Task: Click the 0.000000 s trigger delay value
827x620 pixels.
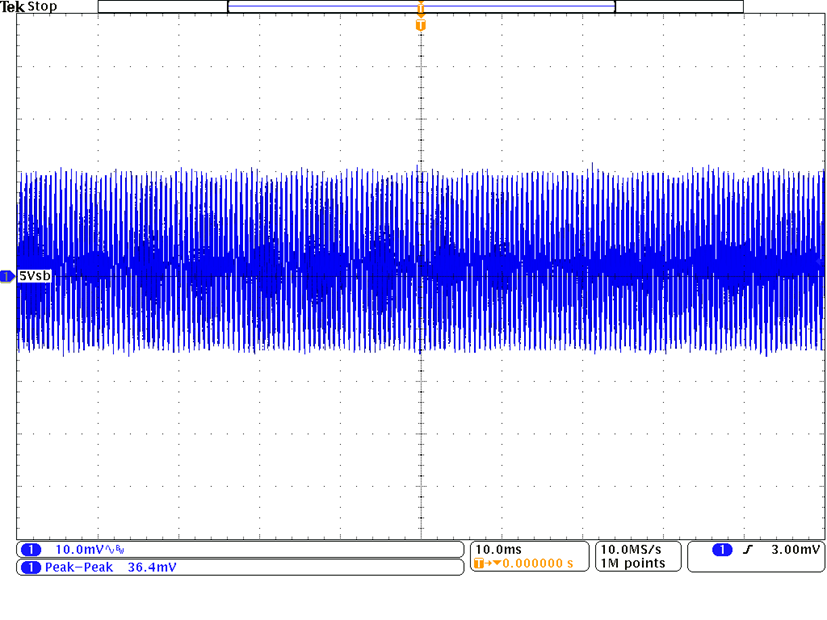Action: point(535,564)
